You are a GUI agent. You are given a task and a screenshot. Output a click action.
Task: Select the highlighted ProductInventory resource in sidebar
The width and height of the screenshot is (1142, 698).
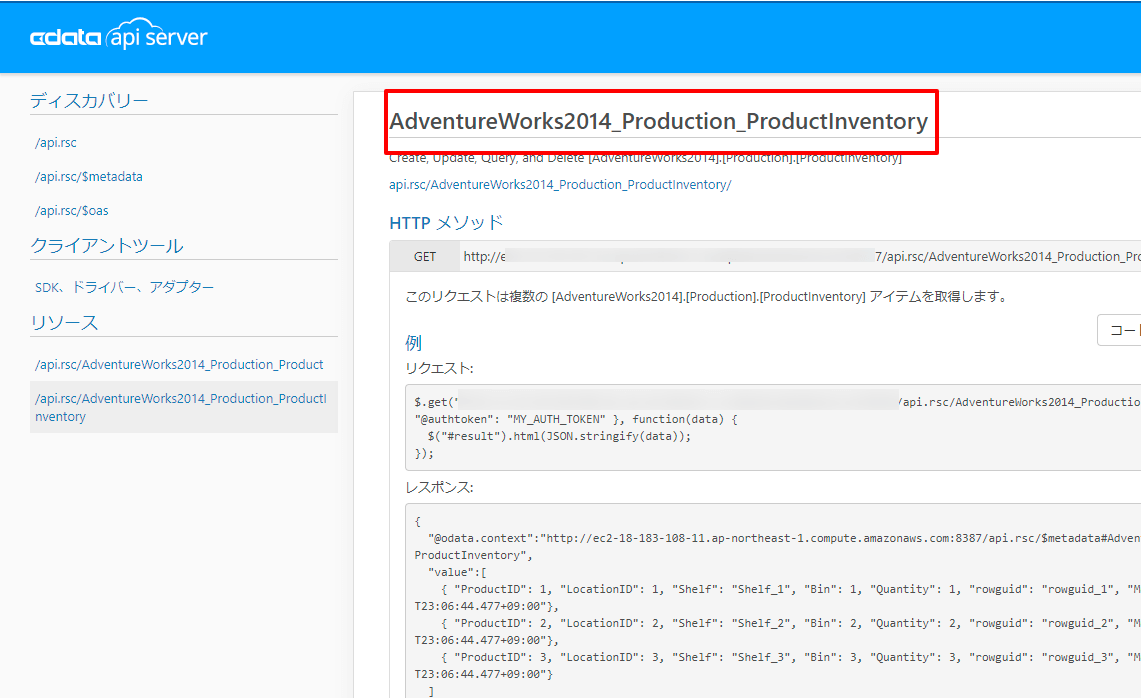pyautogui.click(x=180, y=407)
